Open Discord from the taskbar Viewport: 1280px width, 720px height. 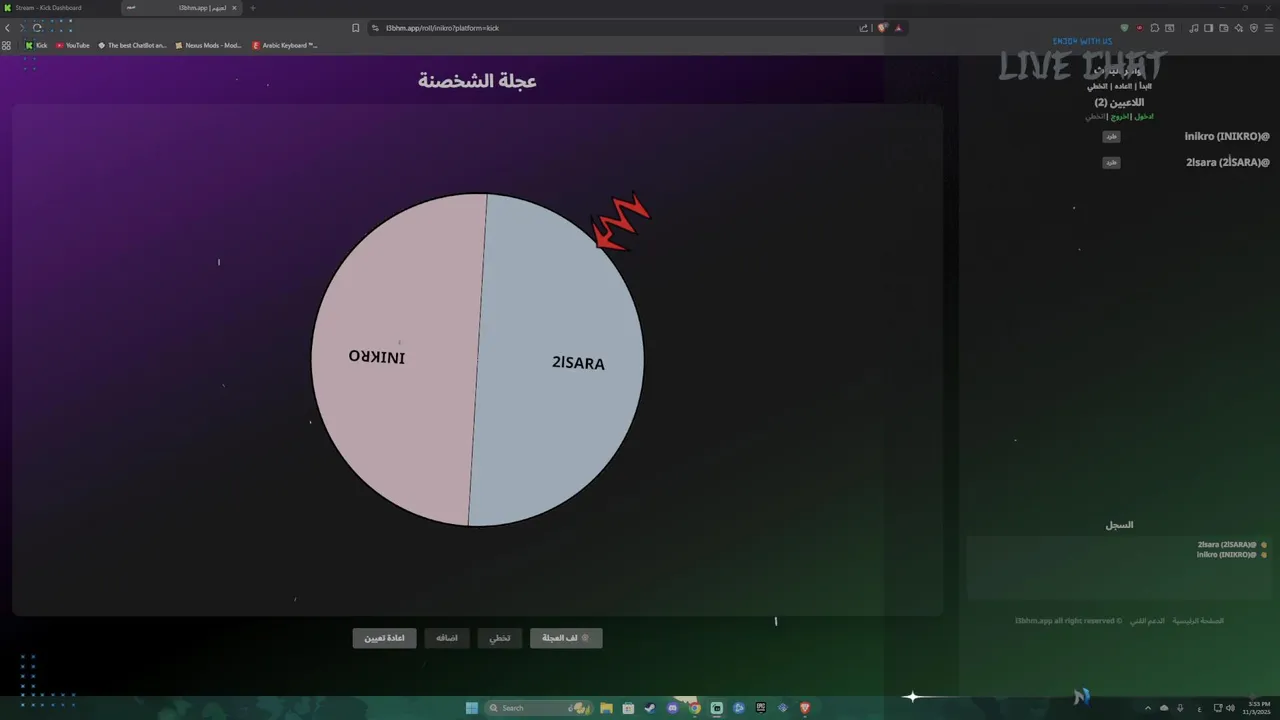click(x=672, y=708)
